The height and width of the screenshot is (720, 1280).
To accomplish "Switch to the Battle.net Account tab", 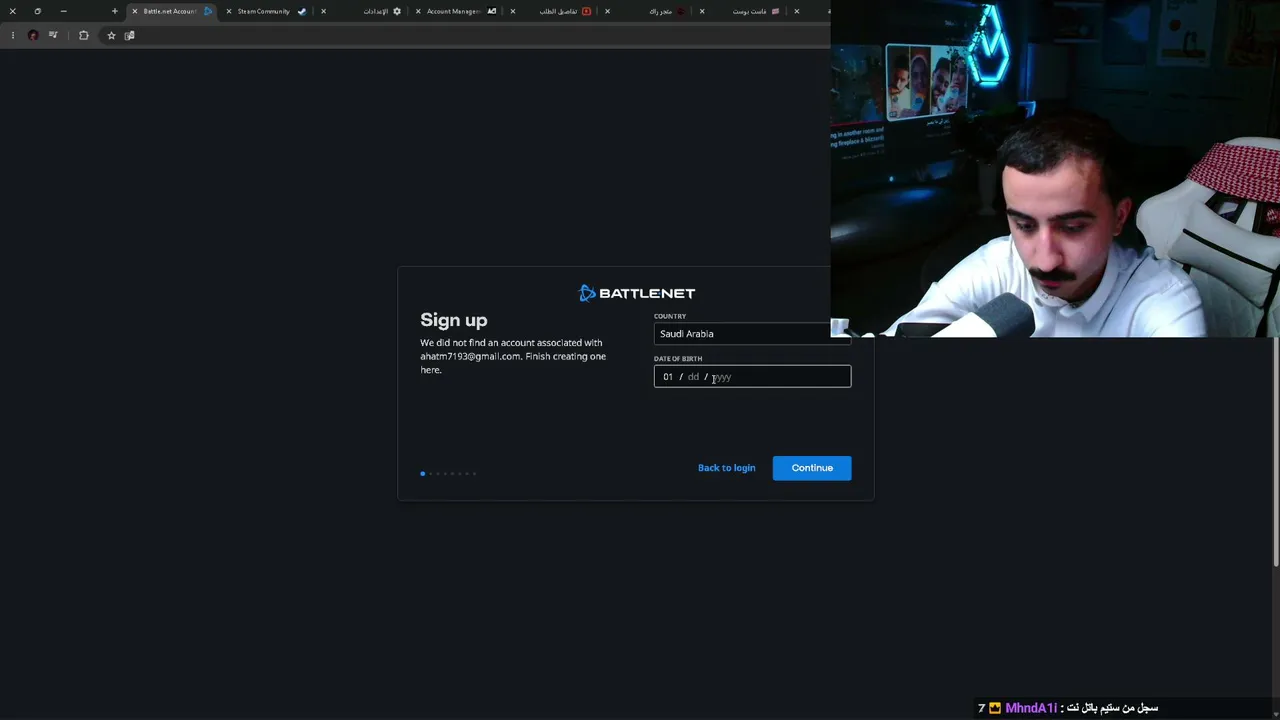I will point(172,11).
